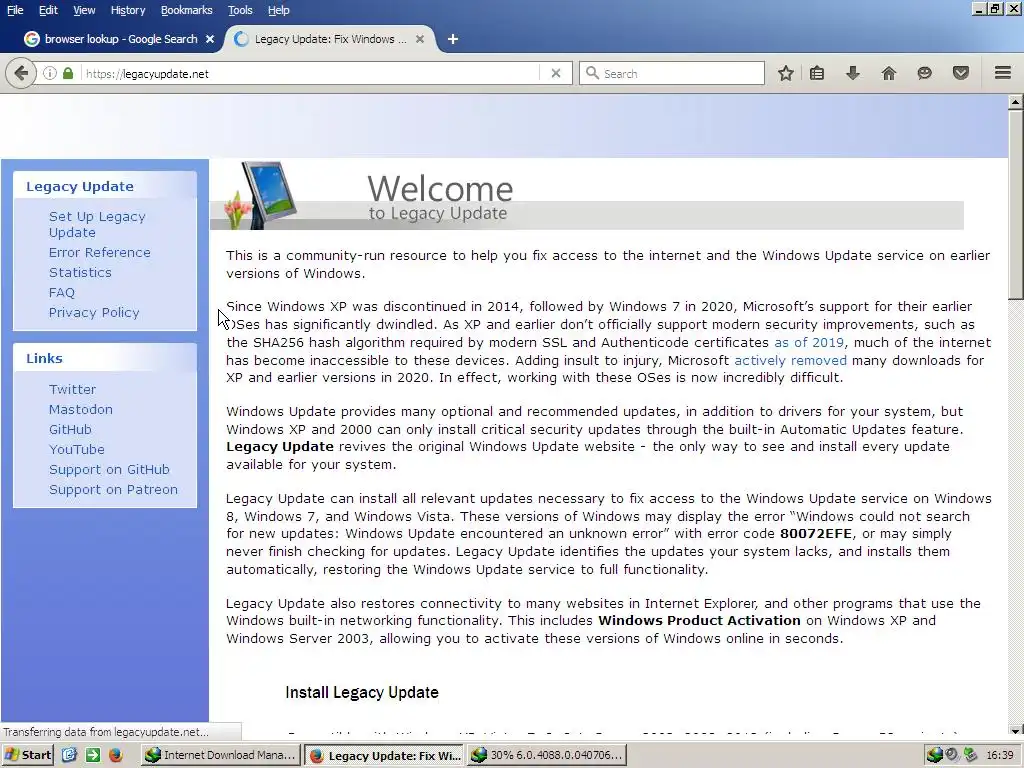Viewport: 1024px width, 768px height.
Task: Switch to Legacy Update taskbar button
Action: point(384,755)
